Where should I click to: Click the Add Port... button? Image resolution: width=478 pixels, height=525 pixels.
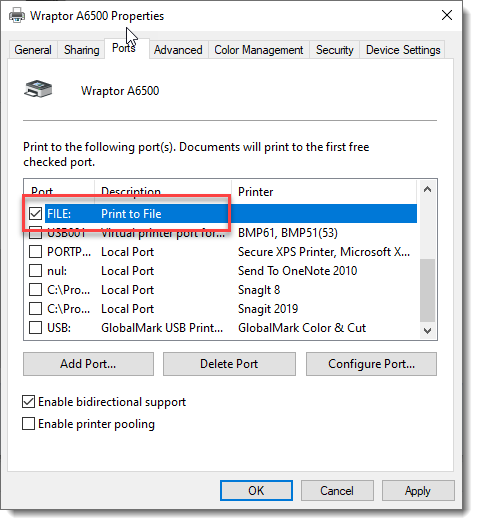coord(88,364)
